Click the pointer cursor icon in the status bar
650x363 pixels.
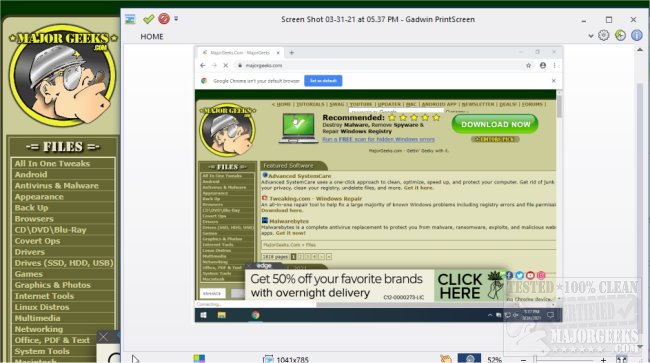point(135,359)
